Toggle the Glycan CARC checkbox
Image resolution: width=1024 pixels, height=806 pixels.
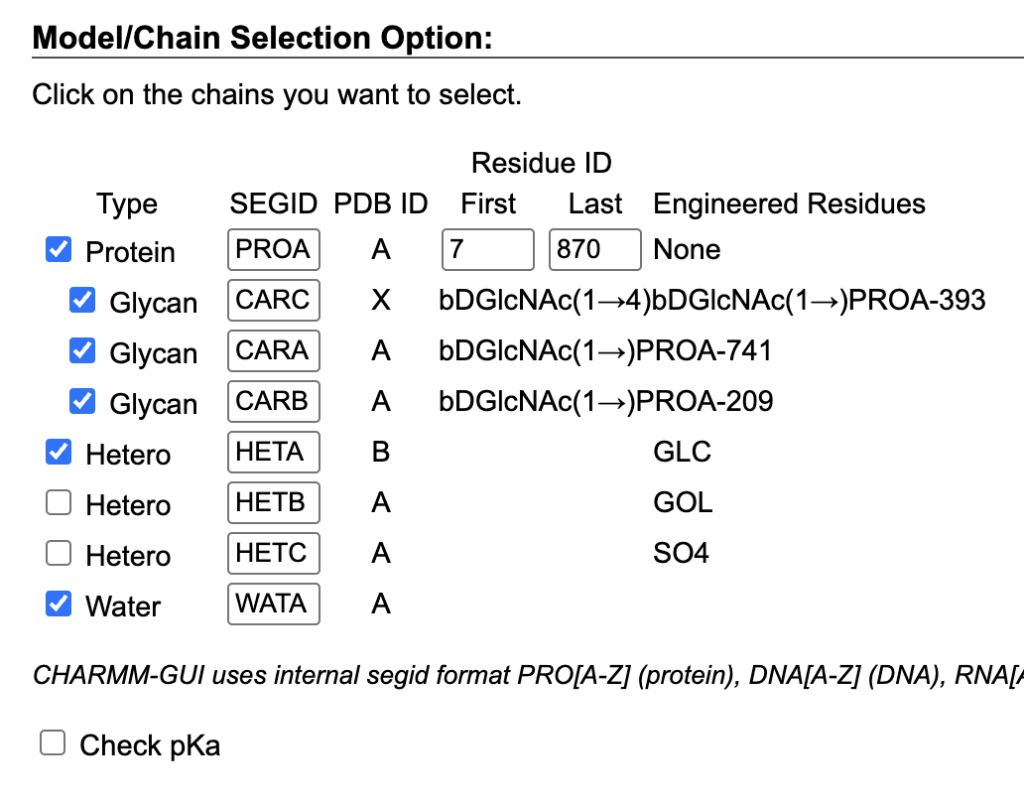(82, 300)
